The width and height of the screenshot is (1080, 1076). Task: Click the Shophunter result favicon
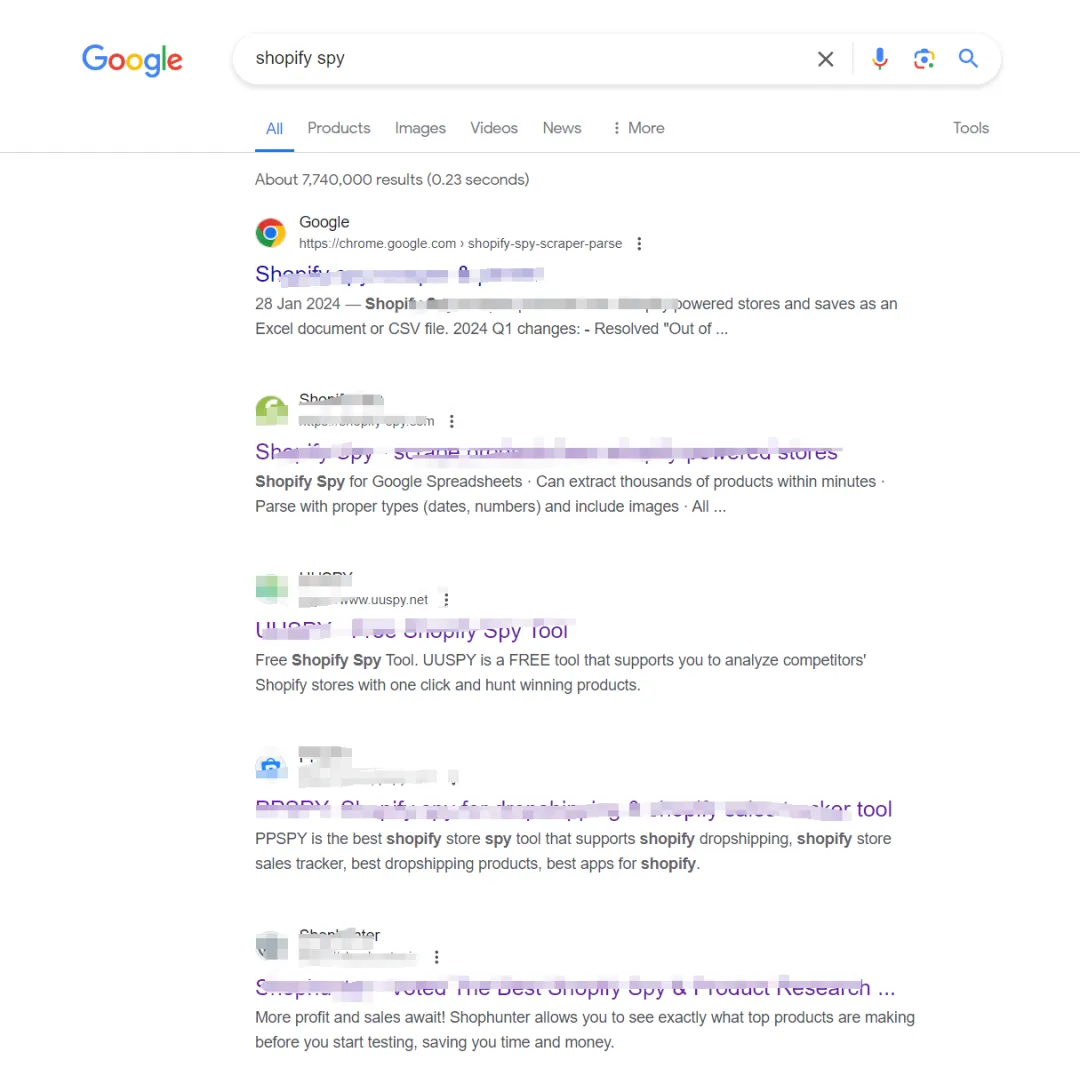(271, 946)
